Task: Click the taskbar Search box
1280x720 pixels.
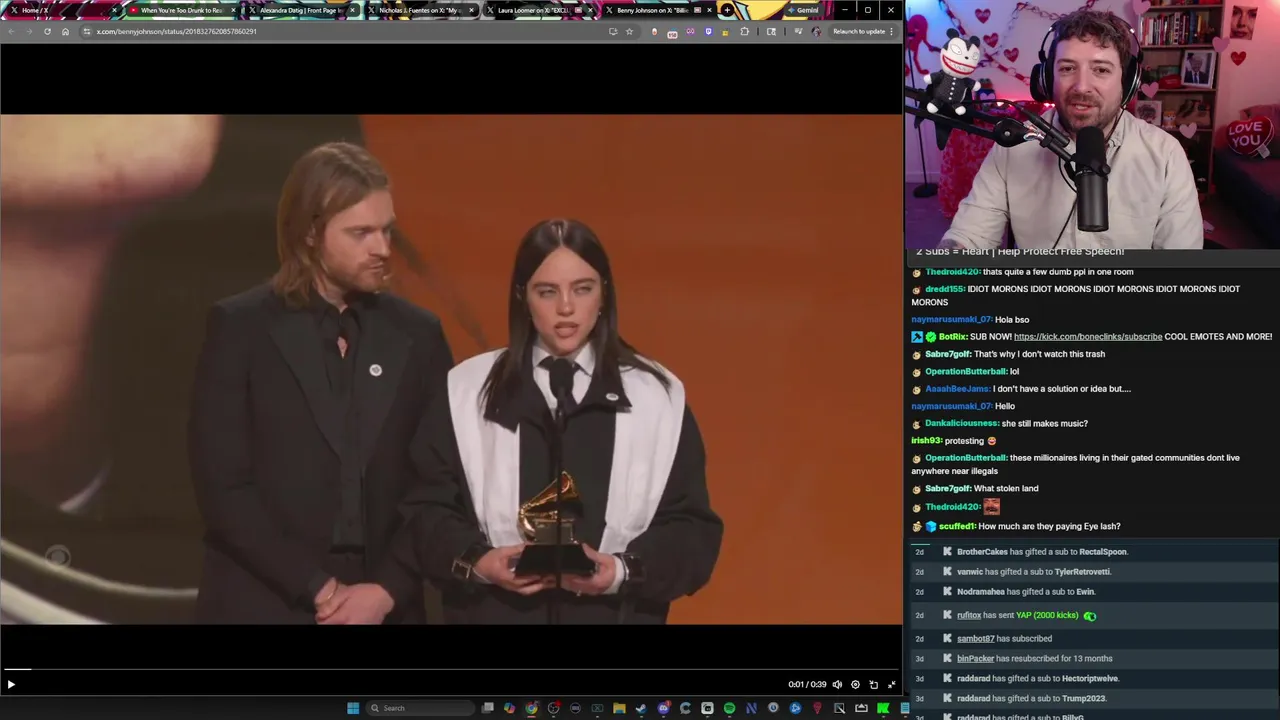Action: pyautogui.click(x=420, y=708)
